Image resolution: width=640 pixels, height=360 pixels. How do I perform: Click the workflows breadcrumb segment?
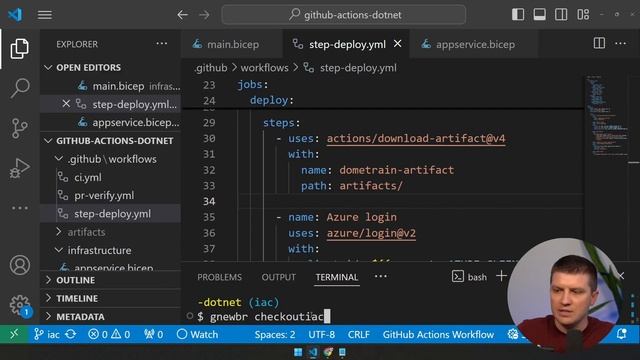[264, 68]
